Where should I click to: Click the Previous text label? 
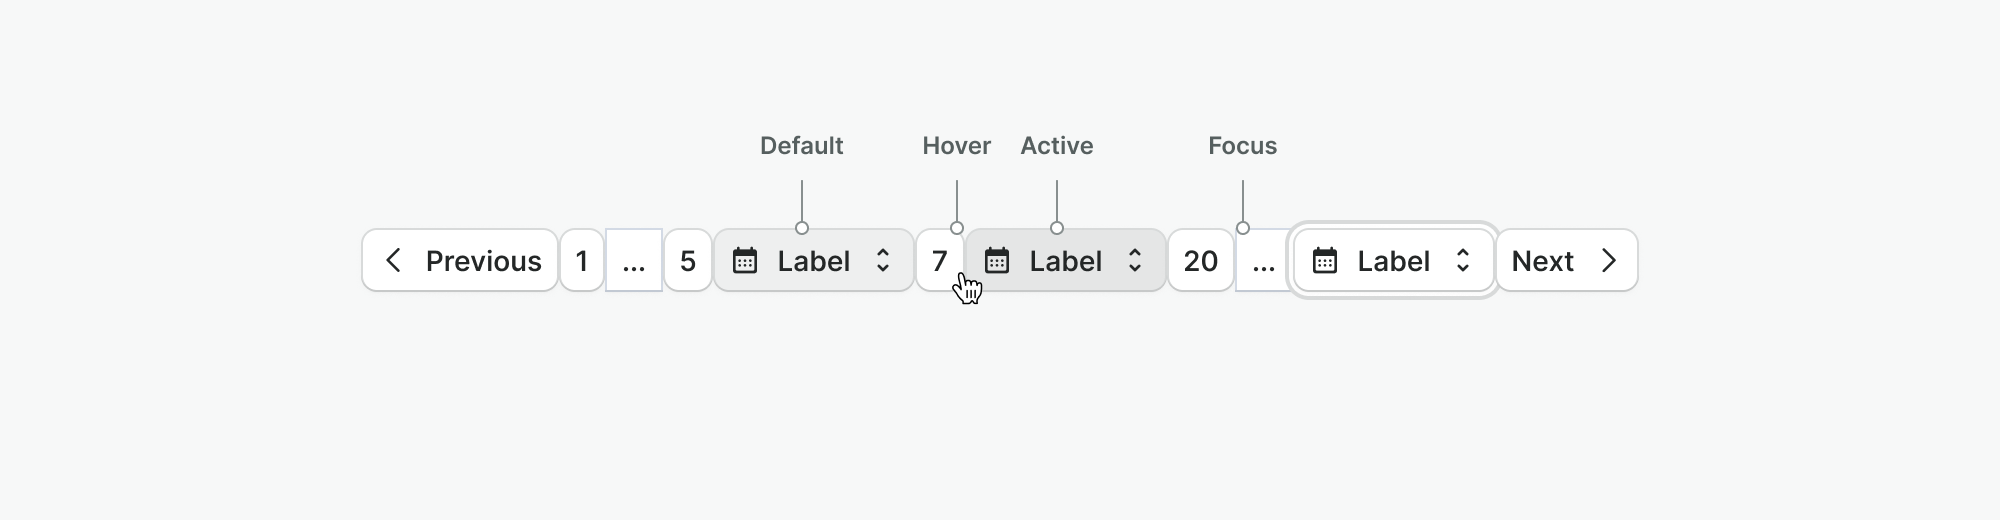pos(483,261)
